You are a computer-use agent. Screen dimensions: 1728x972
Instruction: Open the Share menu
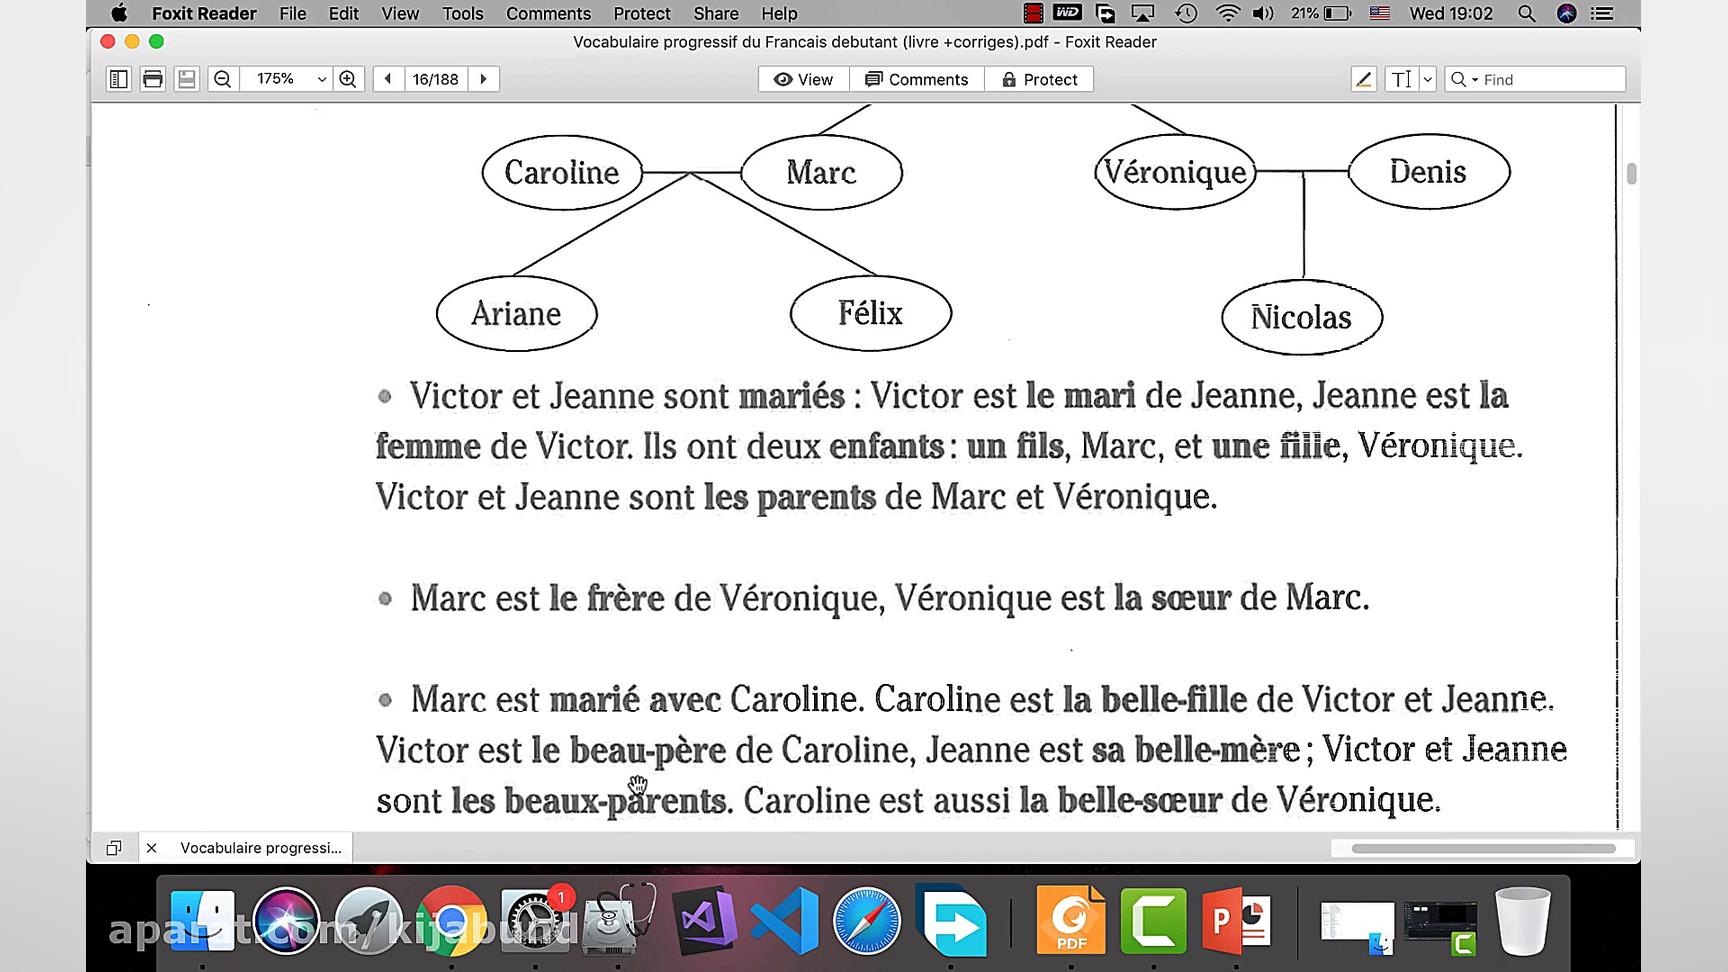tap(716, 13)
